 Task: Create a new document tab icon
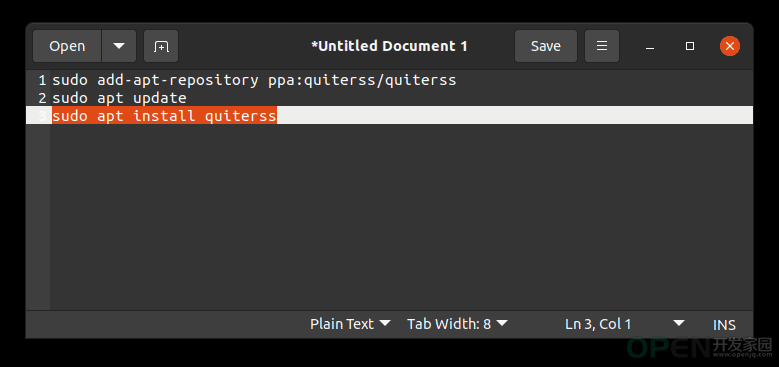pyautogui.click(x=161, y=46)
